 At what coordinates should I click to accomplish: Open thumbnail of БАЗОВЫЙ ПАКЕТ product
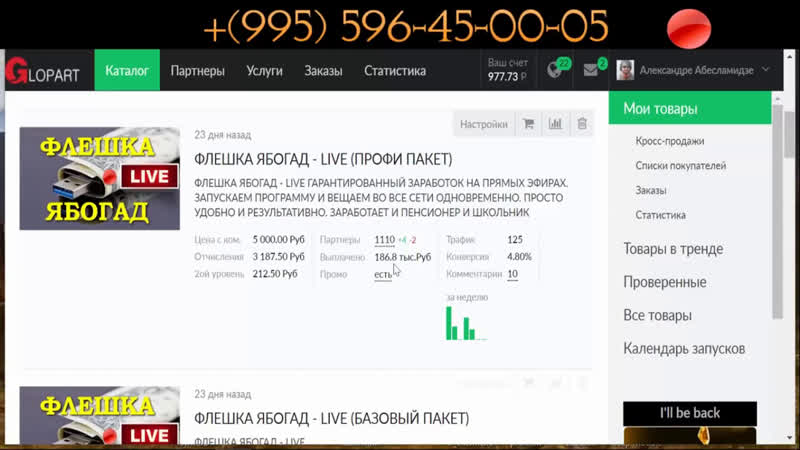[99, 415]
